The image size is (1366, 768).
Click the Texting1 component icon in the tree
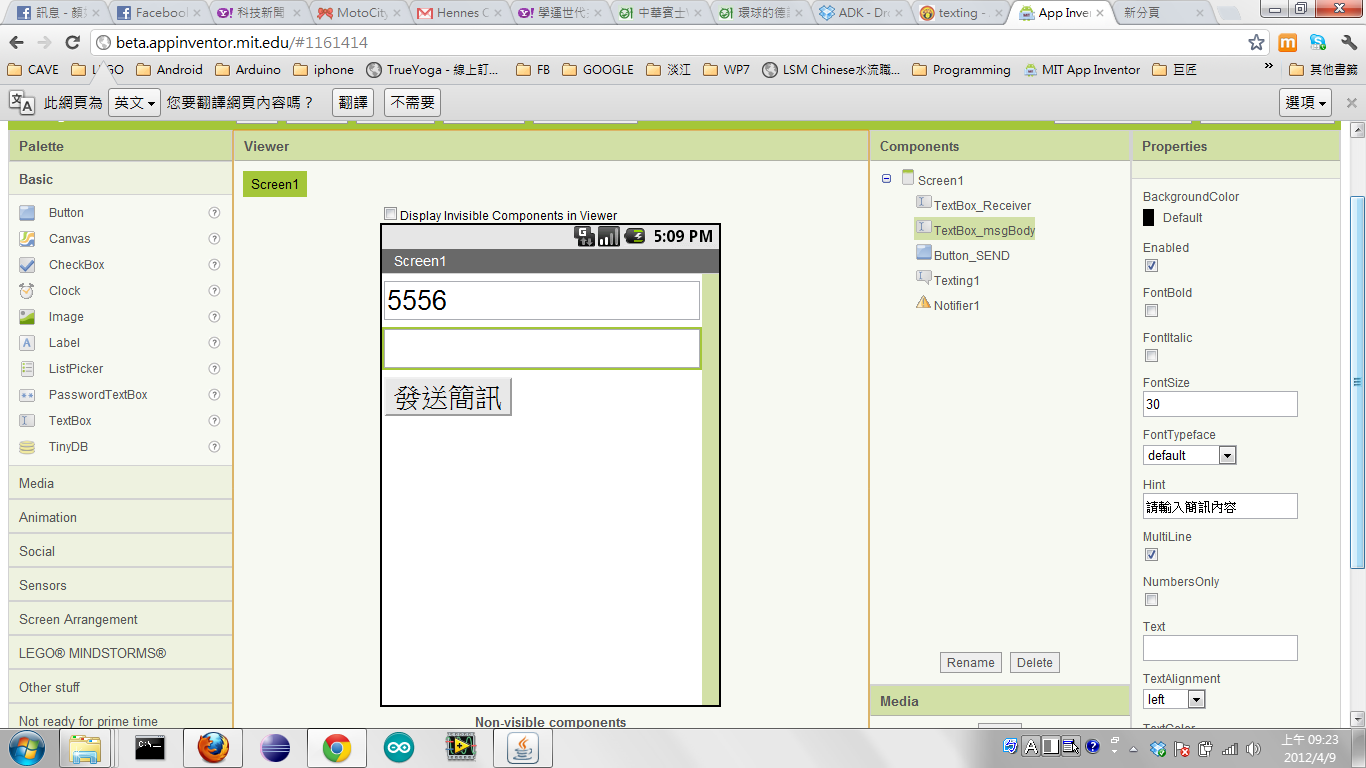pos(923,278)
